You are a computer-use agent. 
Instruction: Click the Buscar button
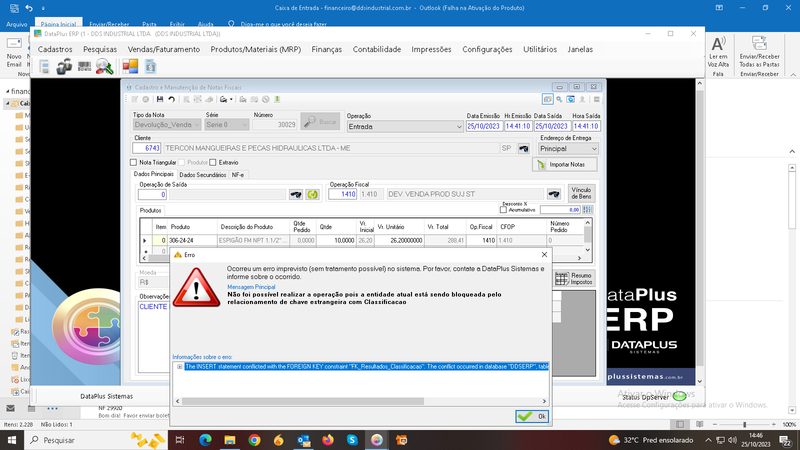click(x=320, y=122)
